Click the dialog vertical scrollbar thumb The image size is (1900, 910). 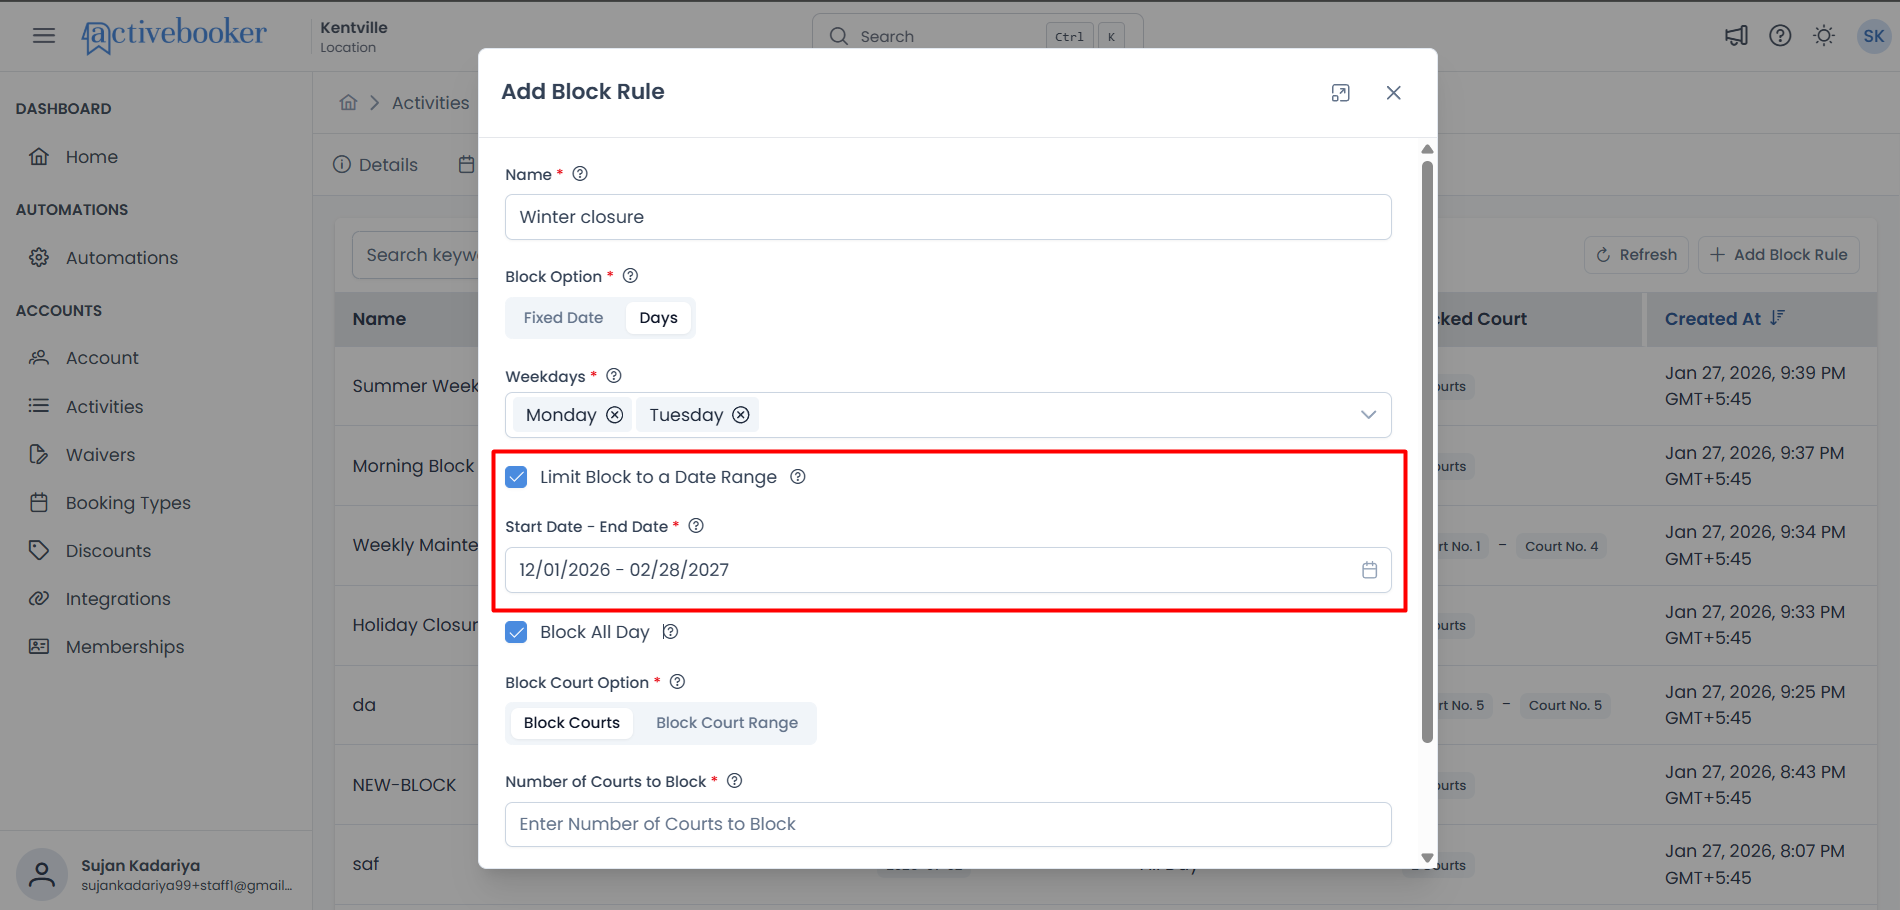(x=1427, y=450)
